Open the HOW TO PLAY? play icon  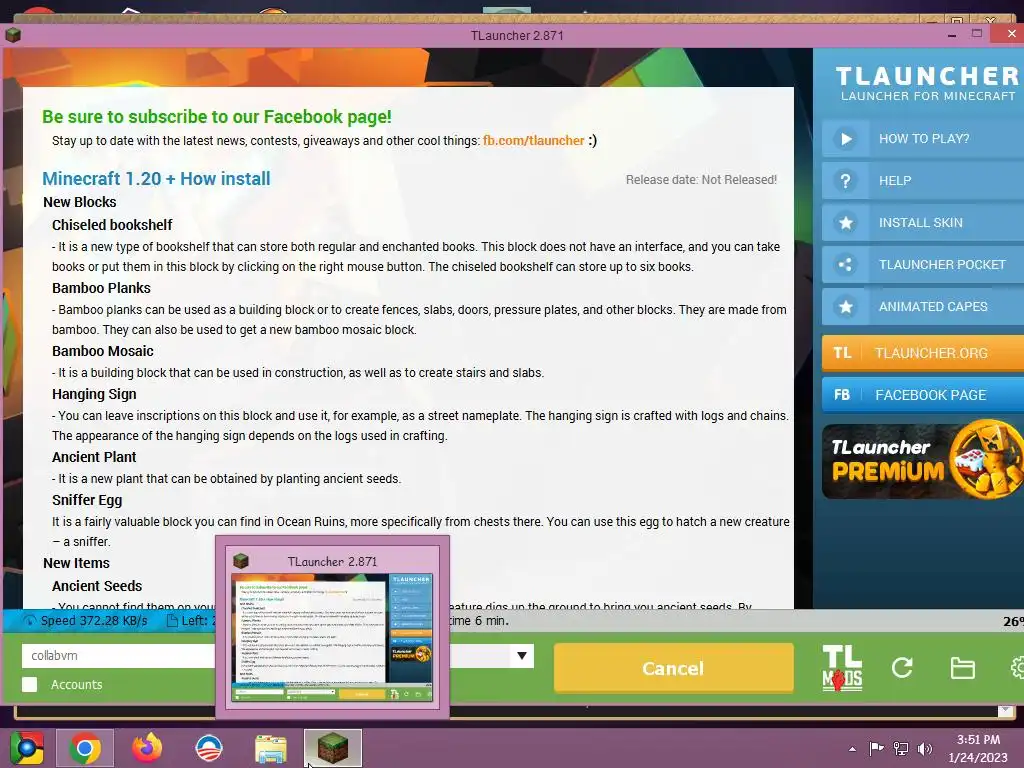[x=845, y=138]
